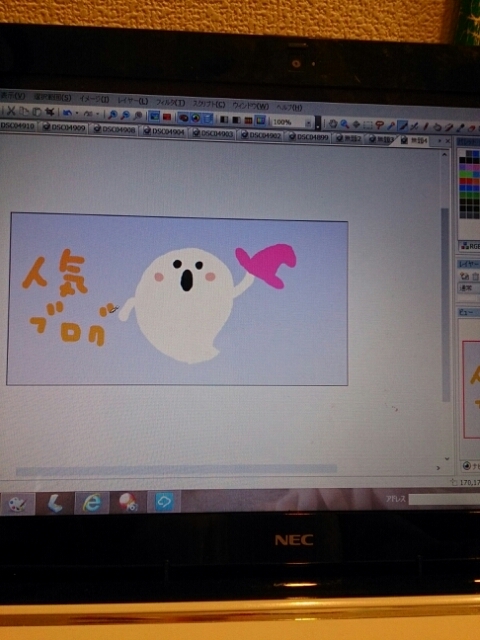Click the Redo arrow icon
This screenshot has width=480, height=640.
pyautogui.click(x=88, y=113)
